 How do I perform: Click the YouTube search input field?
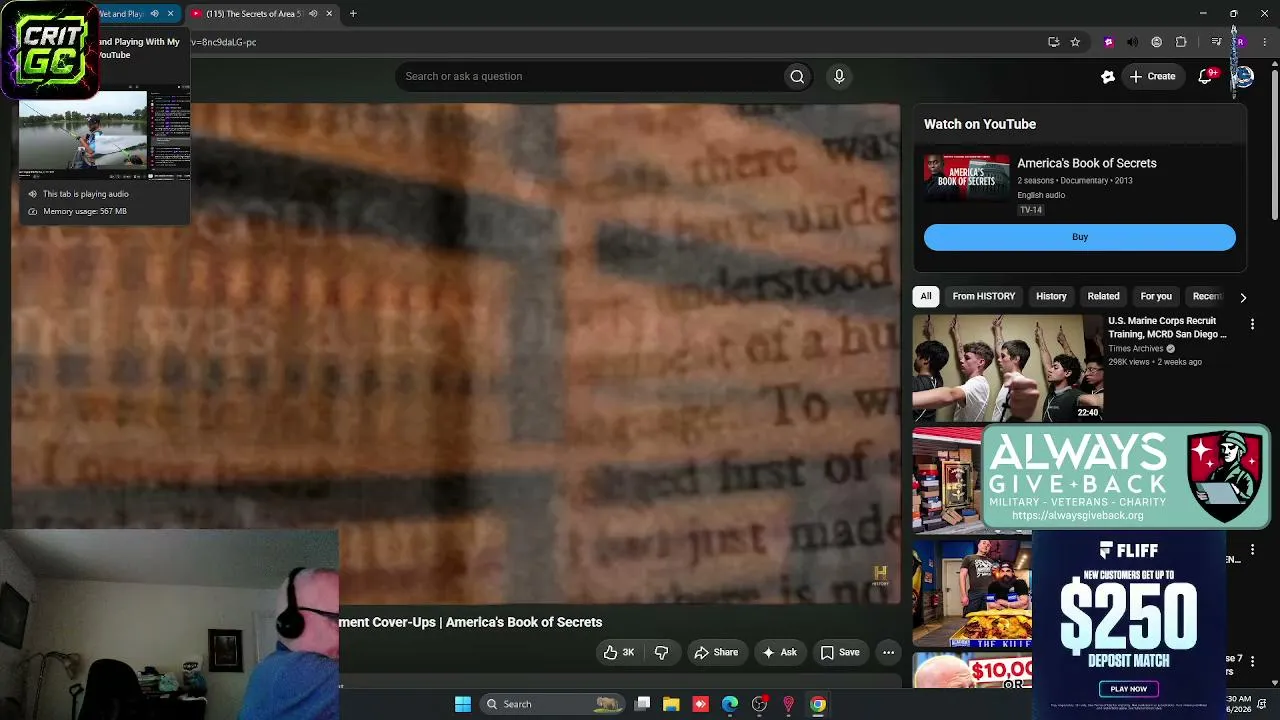click(590, 76)
